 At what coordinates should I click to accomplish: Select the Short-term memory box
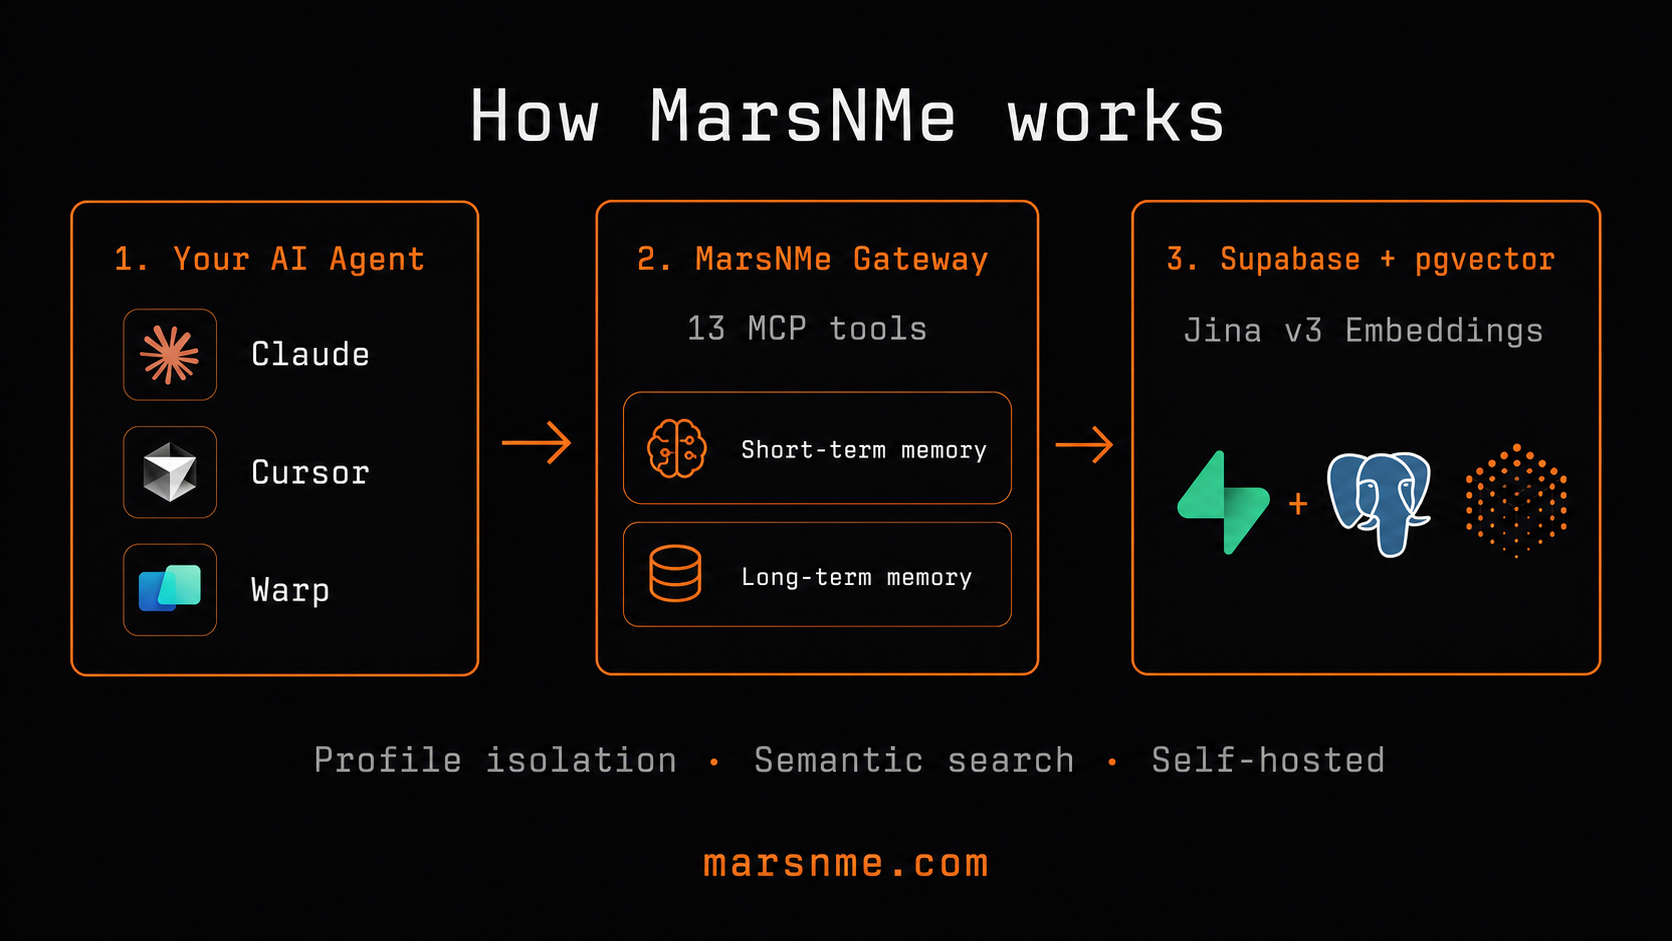pos(817,448)
